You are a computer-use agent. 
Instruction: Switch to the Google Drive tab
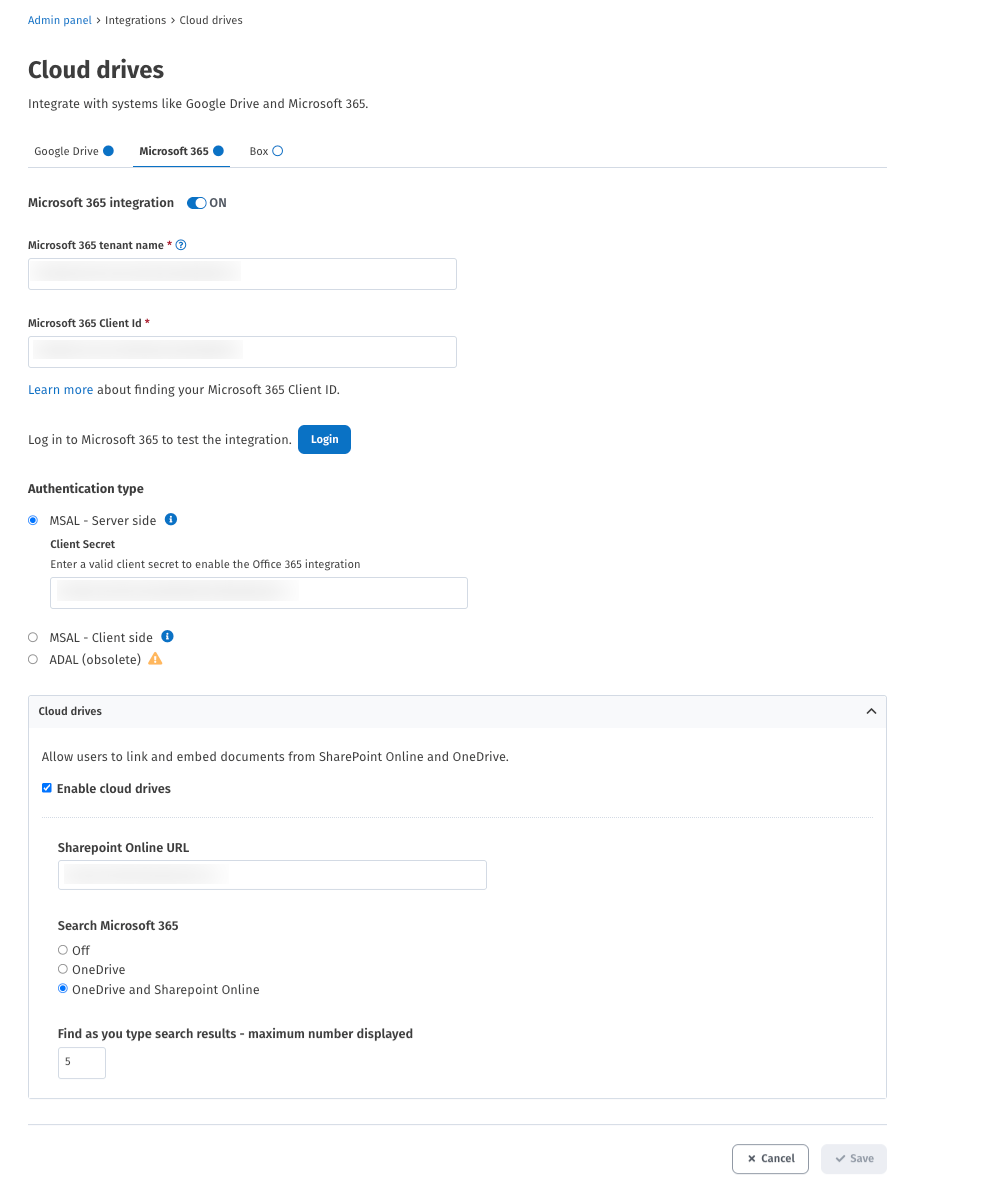pos(67,150)
